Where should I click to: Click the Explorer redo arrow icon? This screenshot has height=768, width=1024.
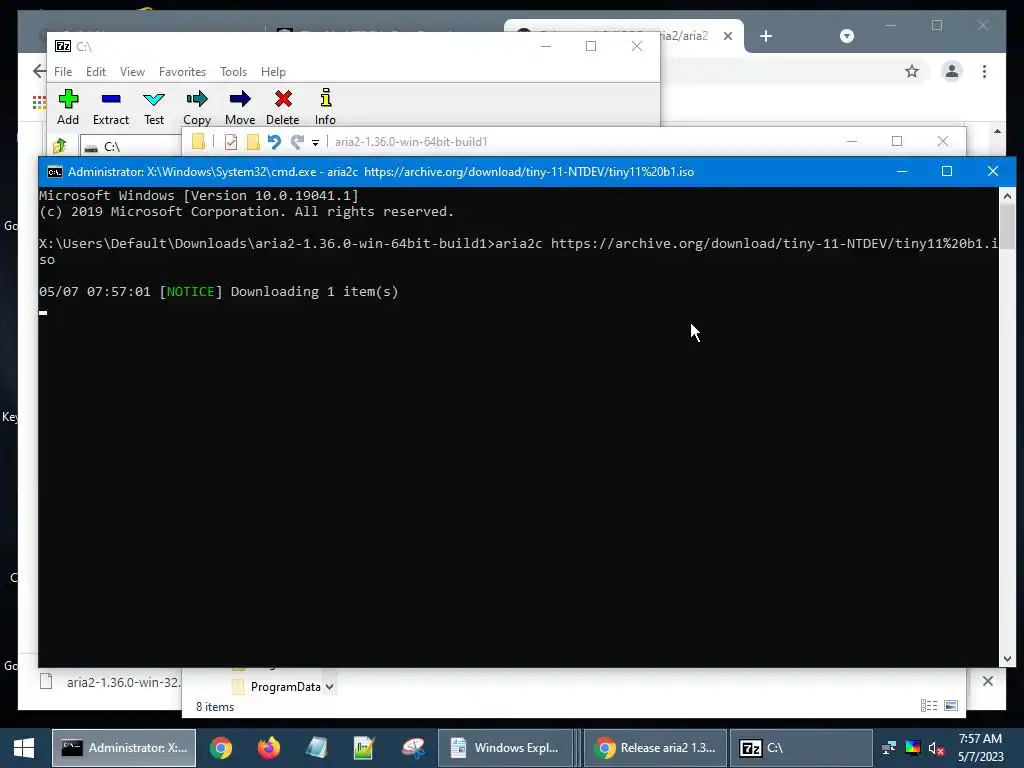point(297,142)
